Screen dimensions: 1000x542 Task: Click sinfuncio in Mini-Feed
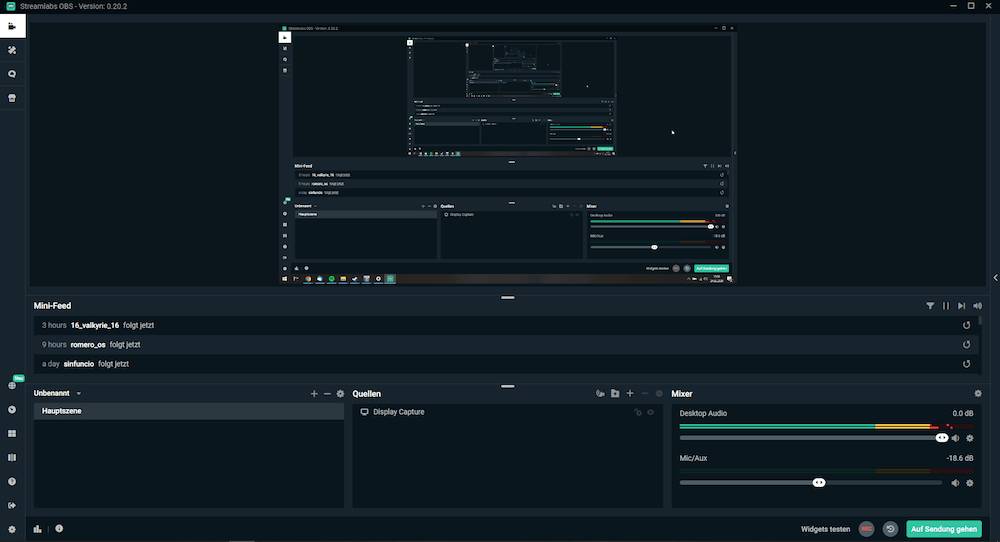[x=78, y=364]
